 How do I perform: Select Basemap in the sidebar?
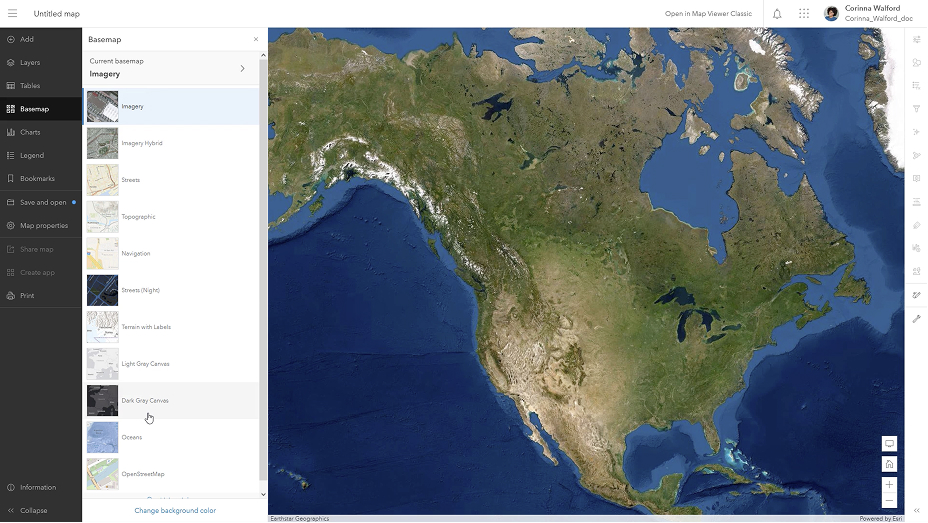click(41, 109)
